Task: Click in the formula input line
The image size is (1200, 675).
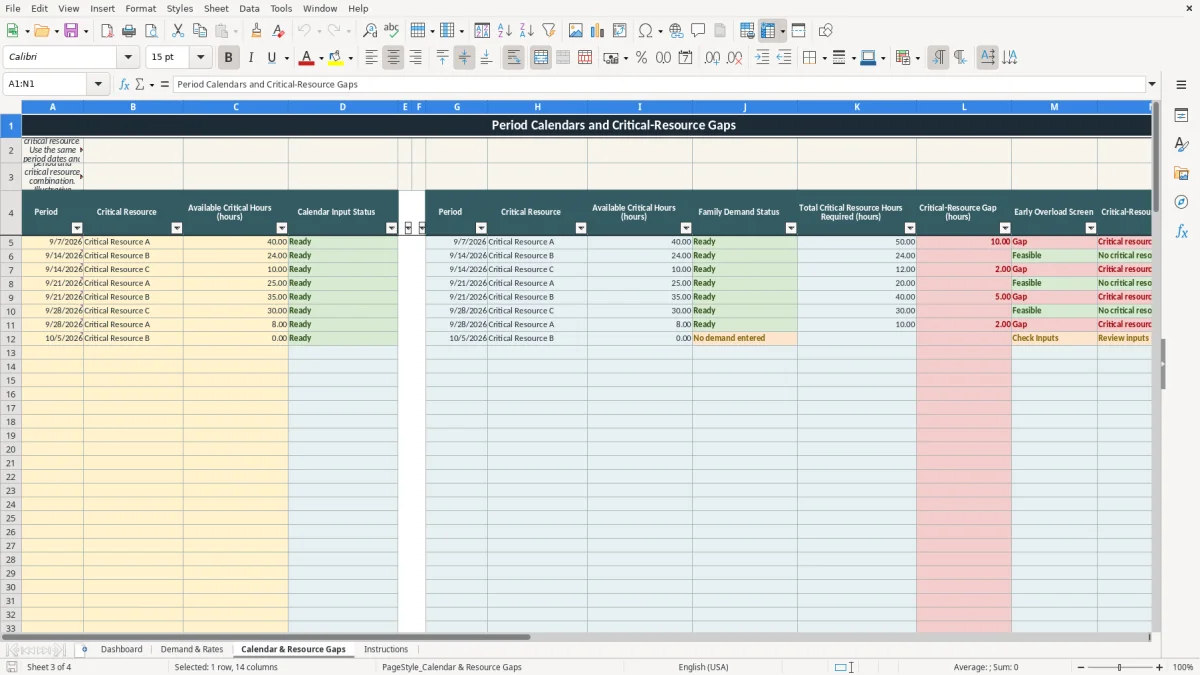Action: coord(658,84)
